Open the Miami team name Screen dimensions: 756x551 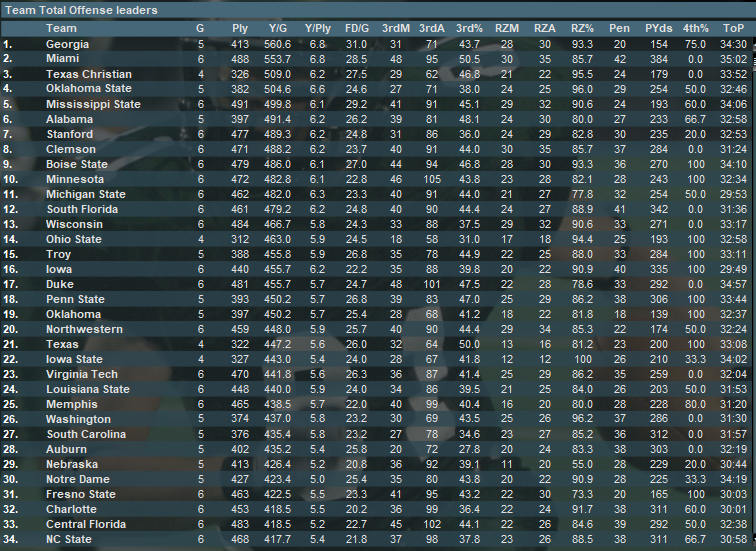[63, 58]
